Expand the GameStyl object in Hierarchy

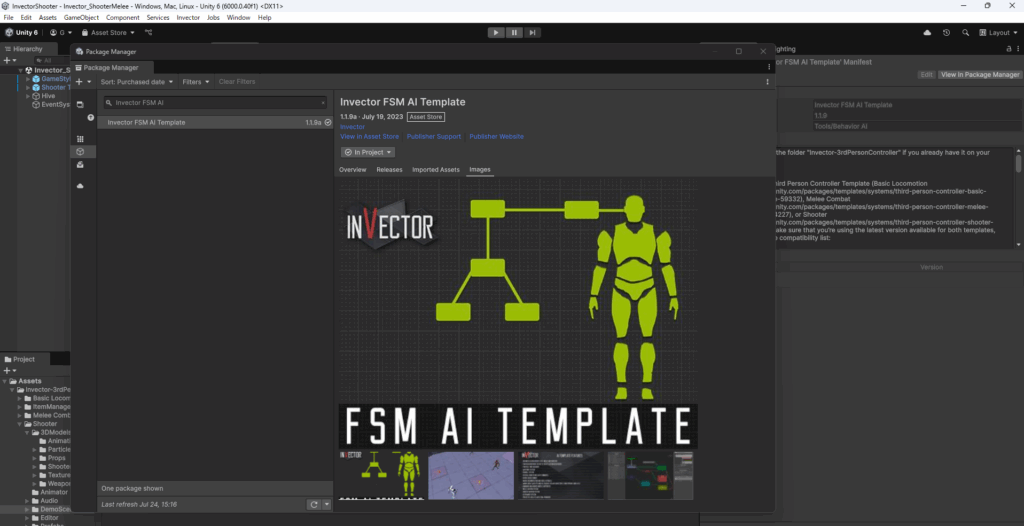28,78
